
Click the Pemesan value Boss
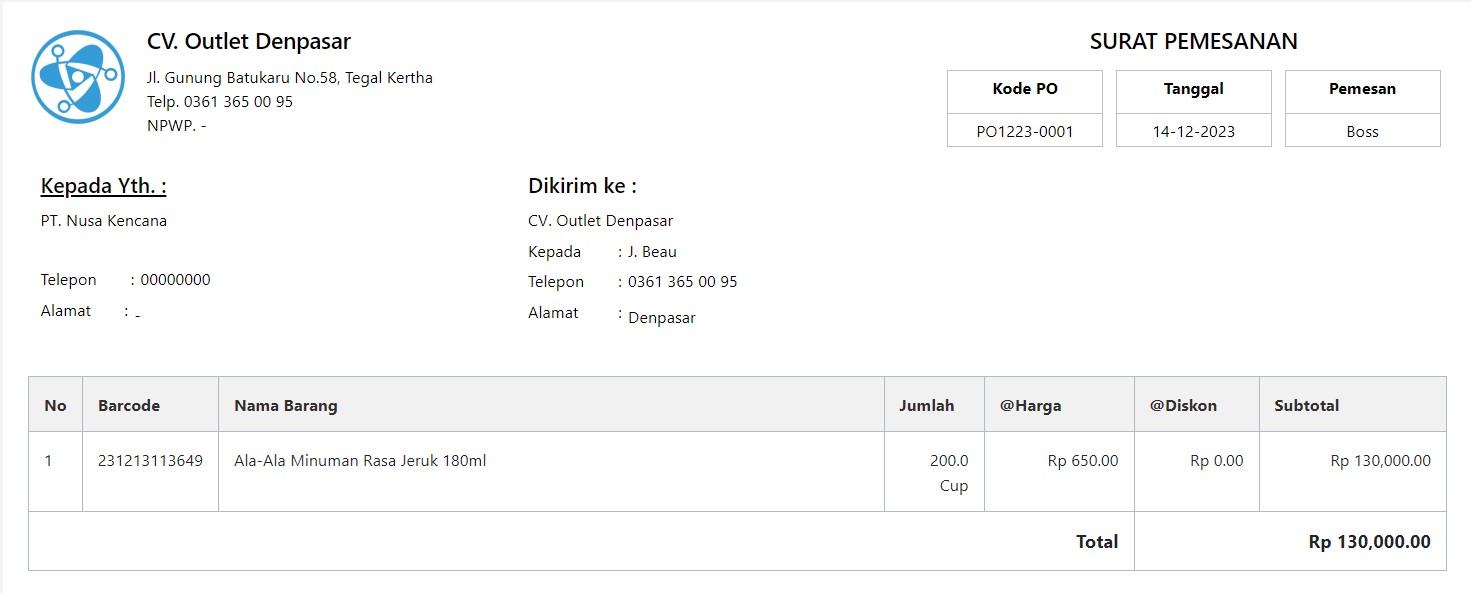coord(1362,131)
